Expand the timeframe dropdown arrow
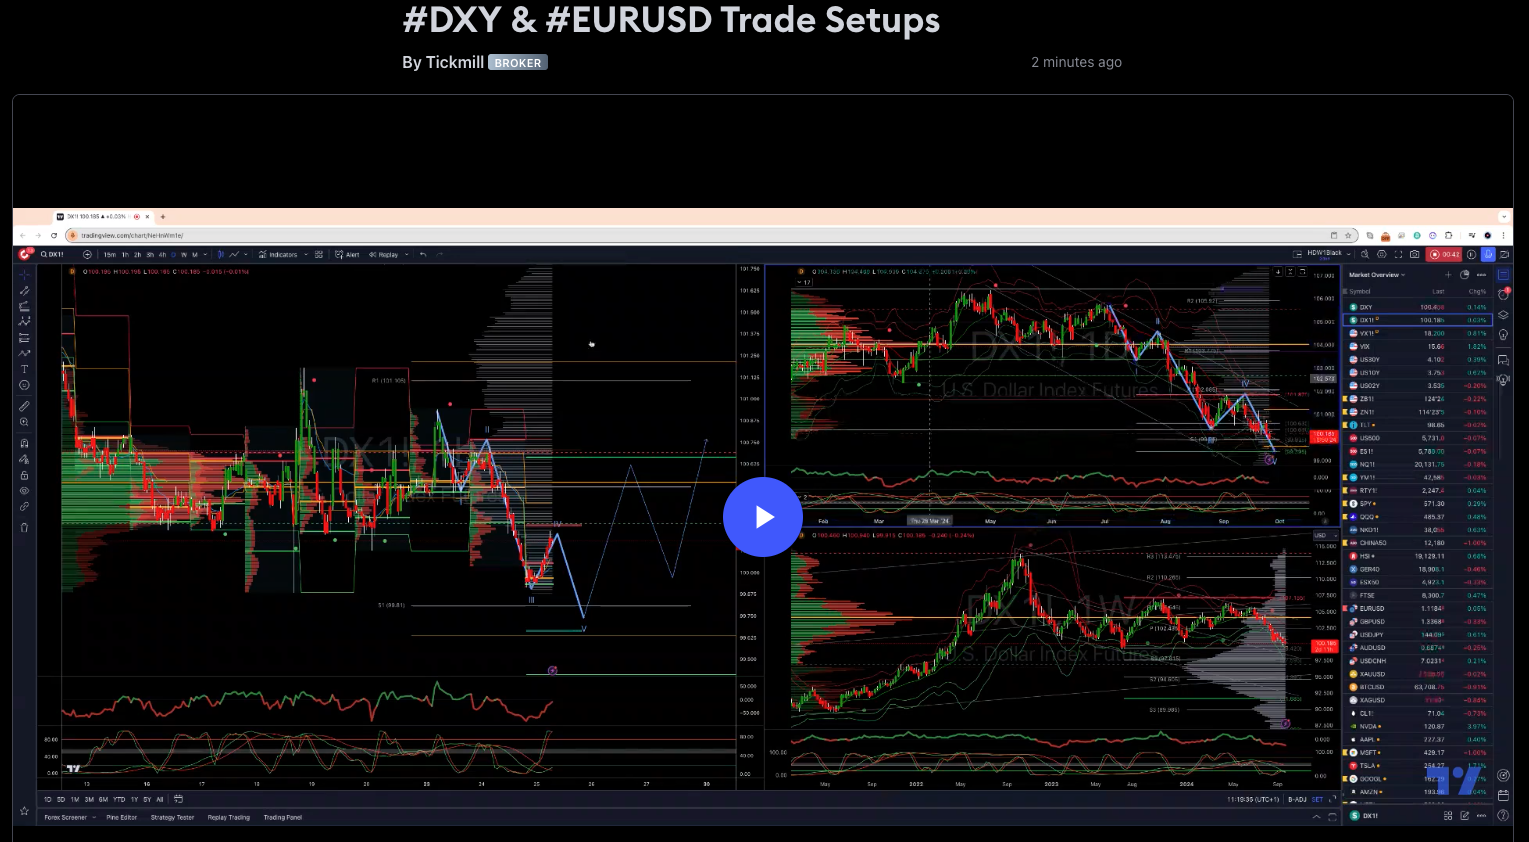The width and height of the screenshot is (1529, 842). [x=205, y=254]
